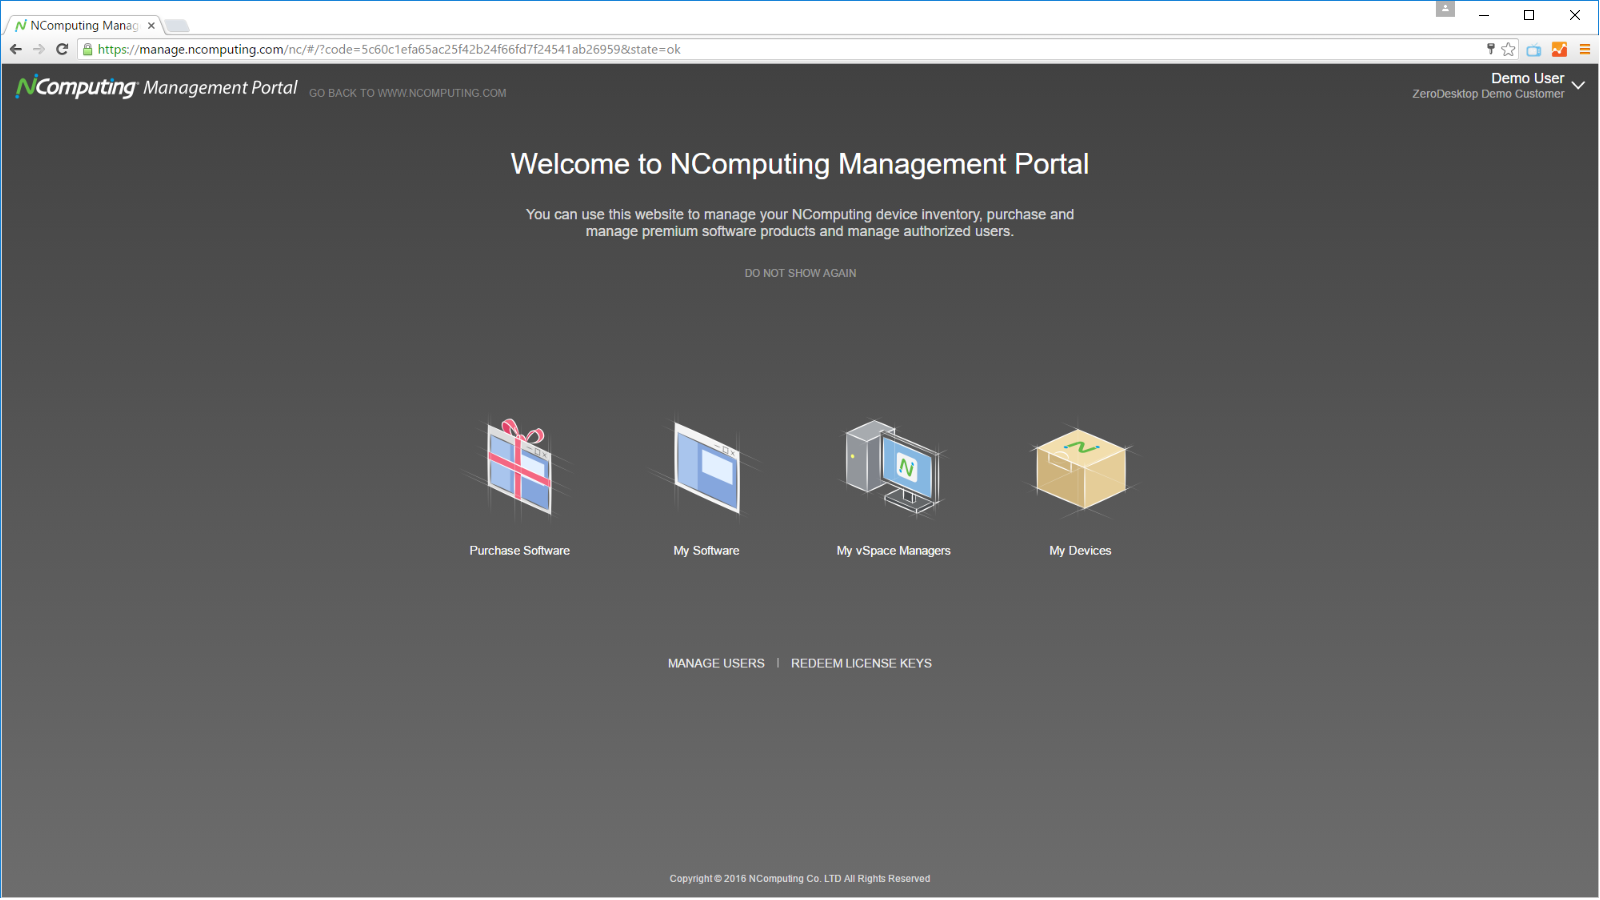Click the orange chart extension icon

point(1559,49)
